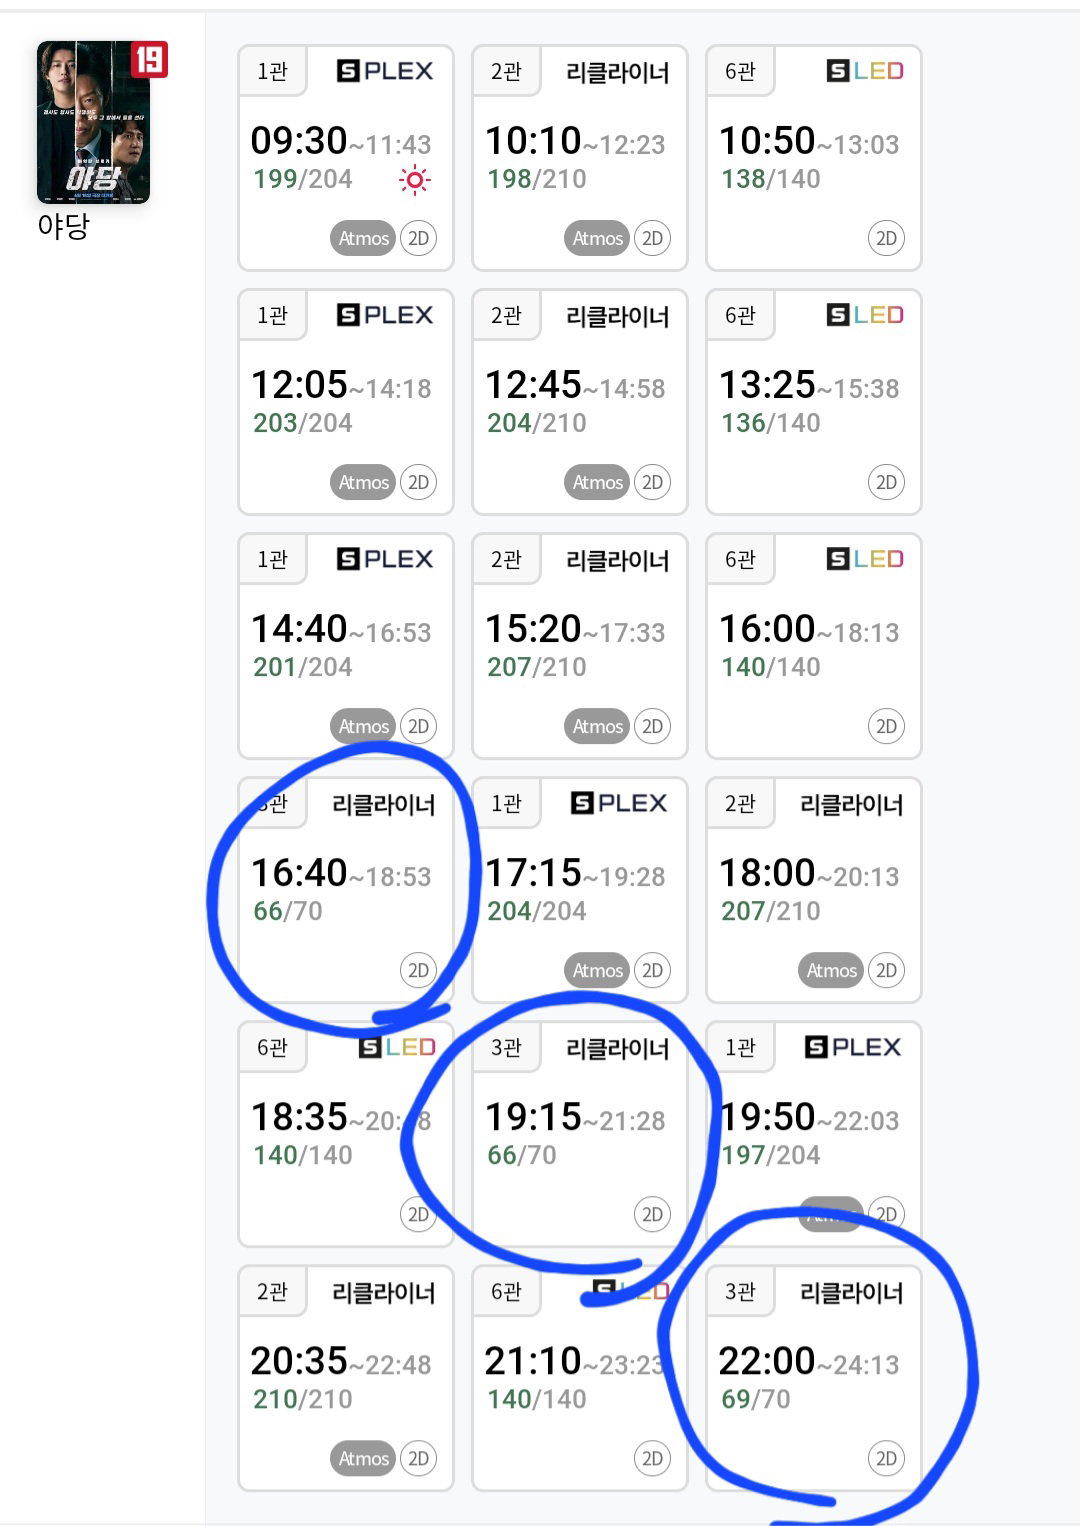The height and width of the screenshot is (1526, 1080).
Task: Click the 19 age rating badge
Action: click(x=149, y=60)
